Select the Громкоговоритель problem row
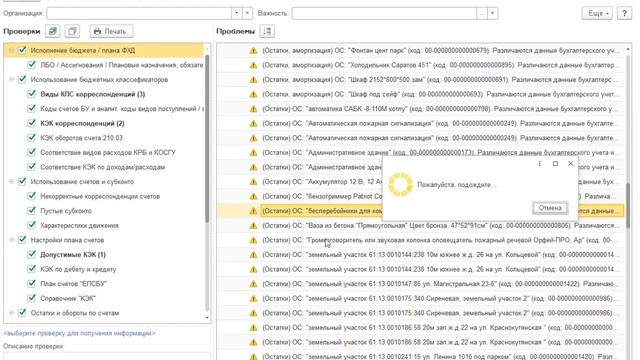The width and height of the screenshot is (640, 360). pos(420,240)
